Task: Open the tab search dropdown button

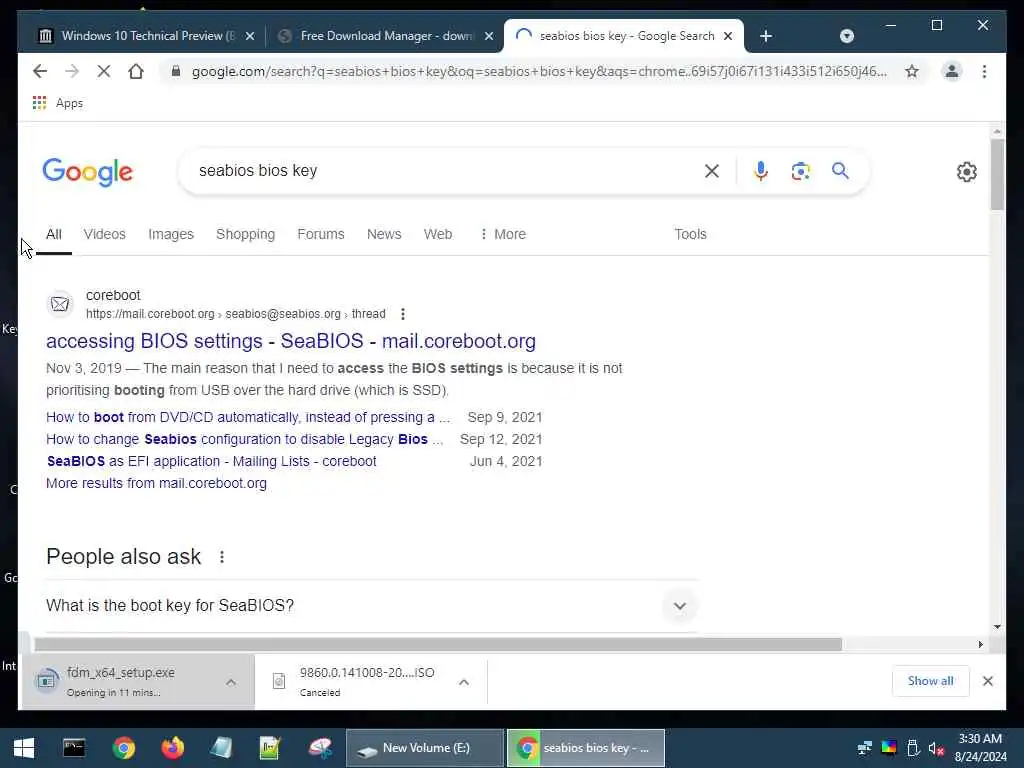Action: click(x=846, y=36)
